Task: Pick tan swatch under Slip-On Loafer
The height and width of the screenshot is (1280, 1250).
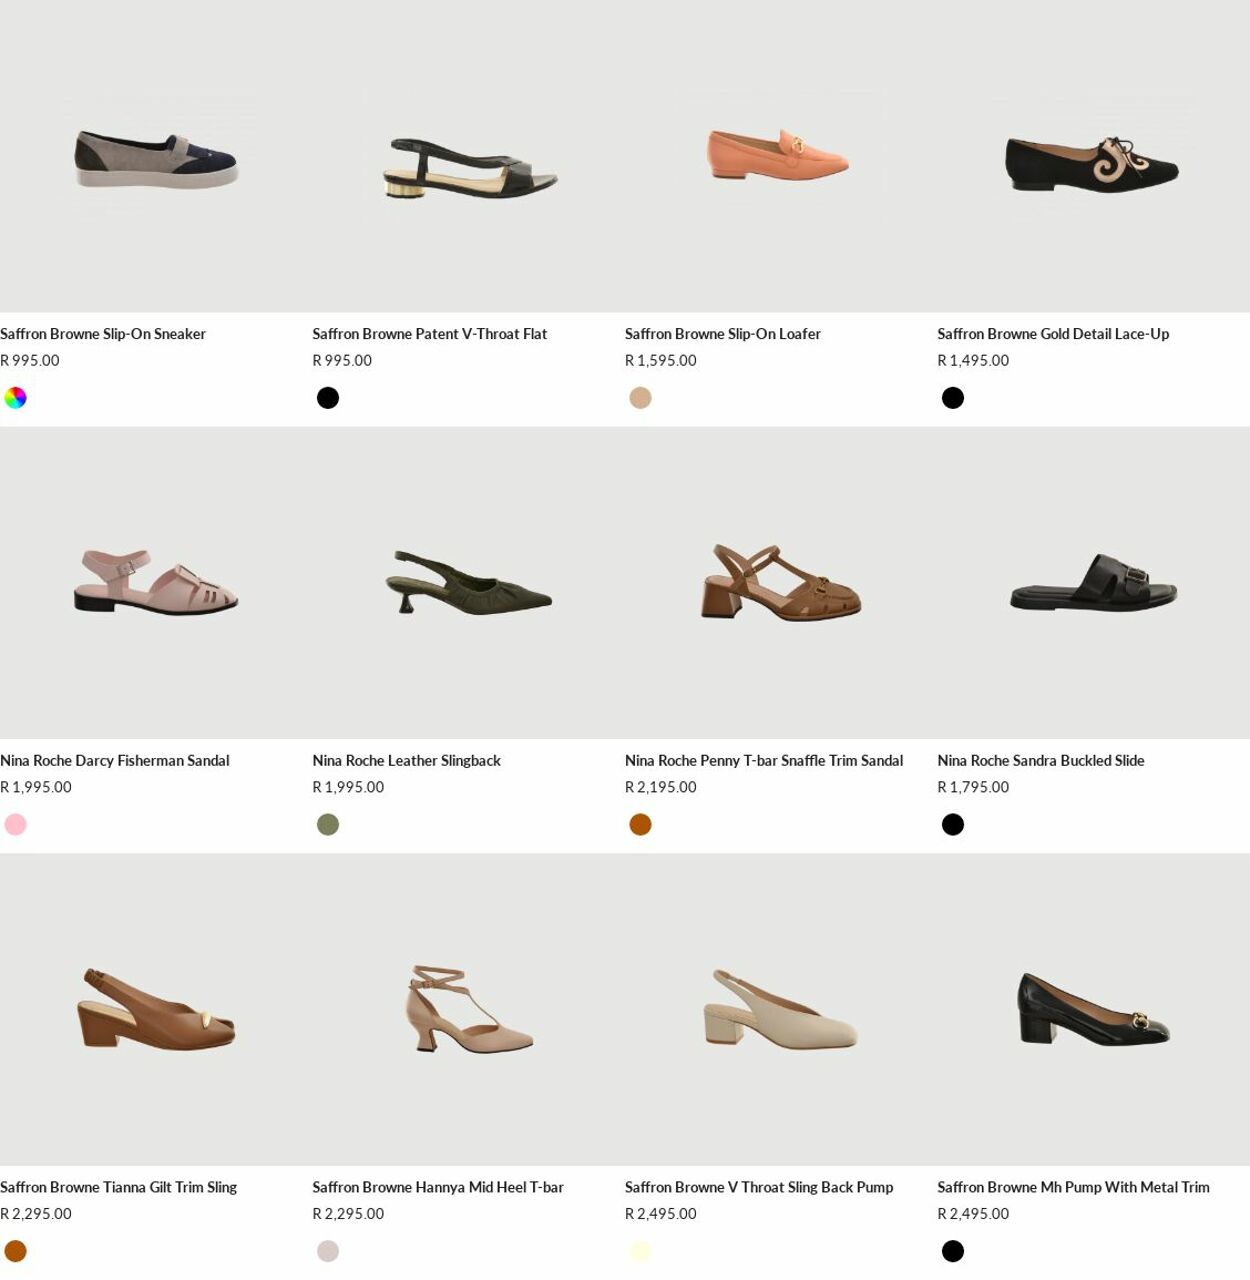Action: pos(641,398)
